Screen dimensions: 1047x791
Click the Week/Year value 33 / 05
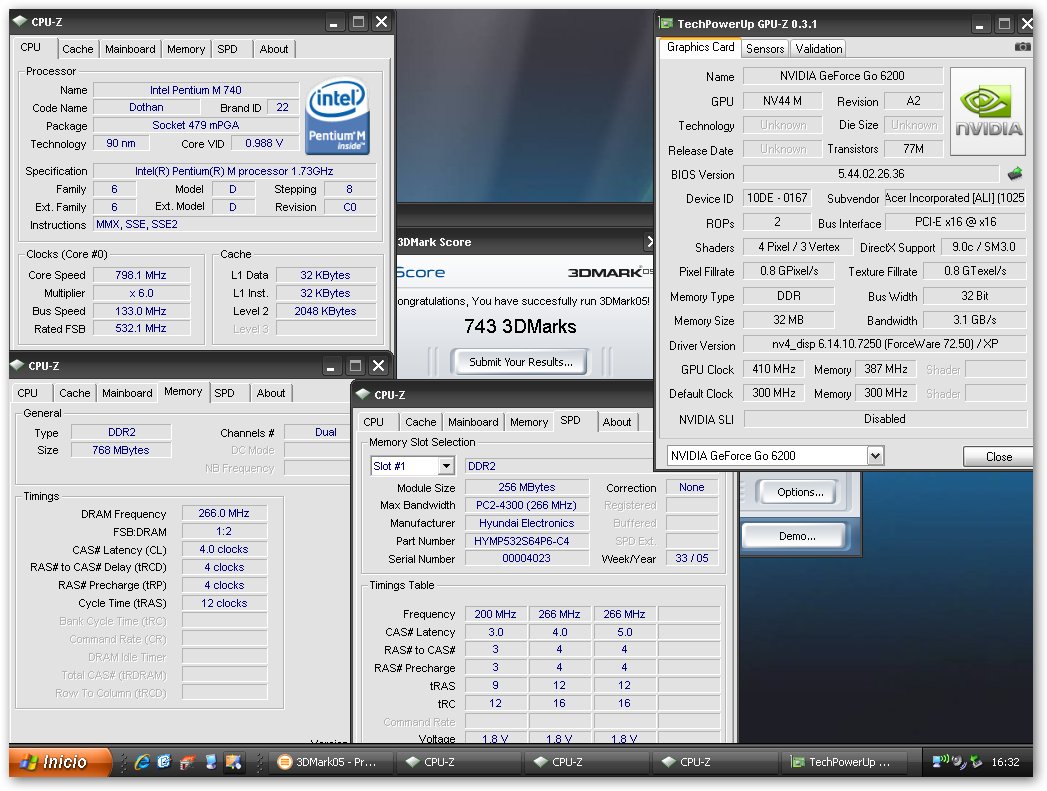coord(692,559)
